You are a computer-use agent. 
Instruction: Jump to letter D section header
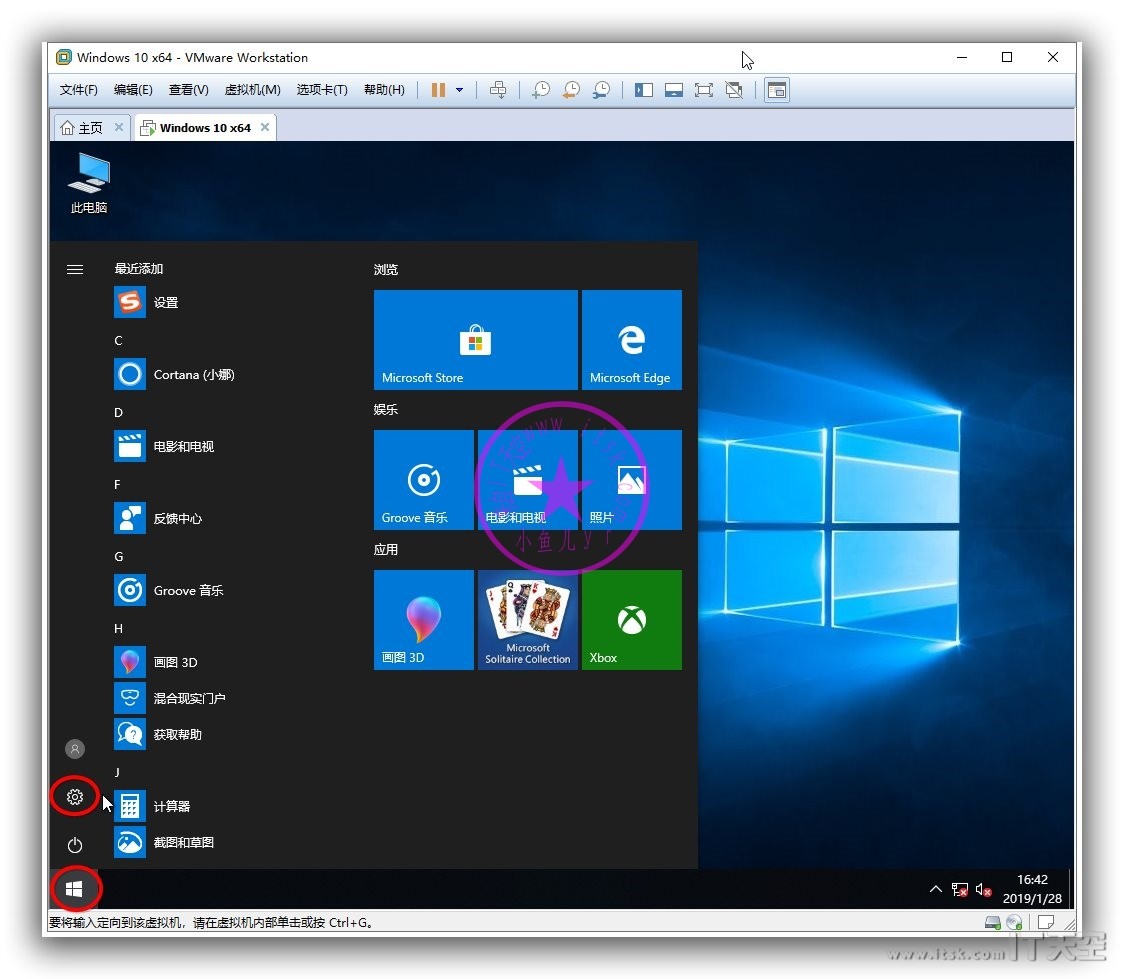click(118, 412)
